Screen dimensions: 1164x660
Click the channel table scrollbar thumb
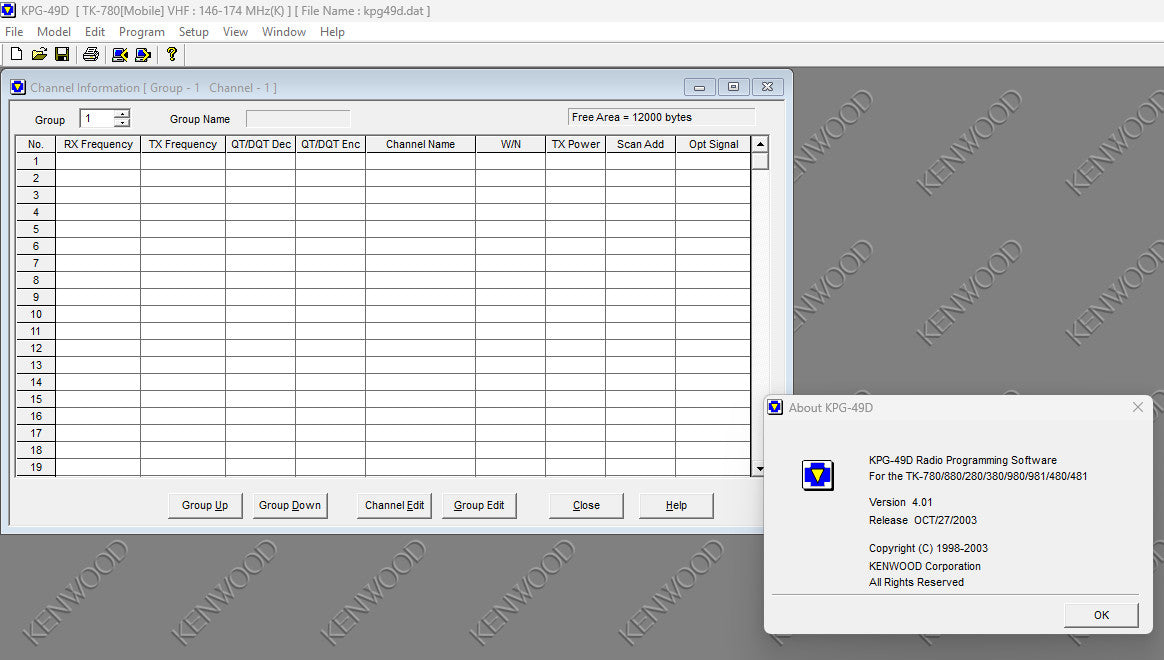(x=759, y=161)
